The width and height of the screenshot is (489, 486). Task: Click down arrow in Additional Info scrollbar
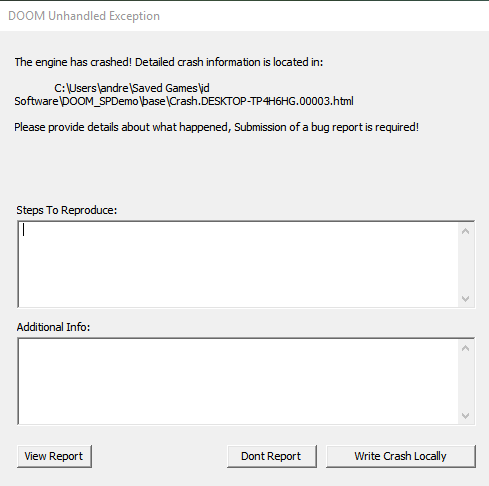point(466,416)
